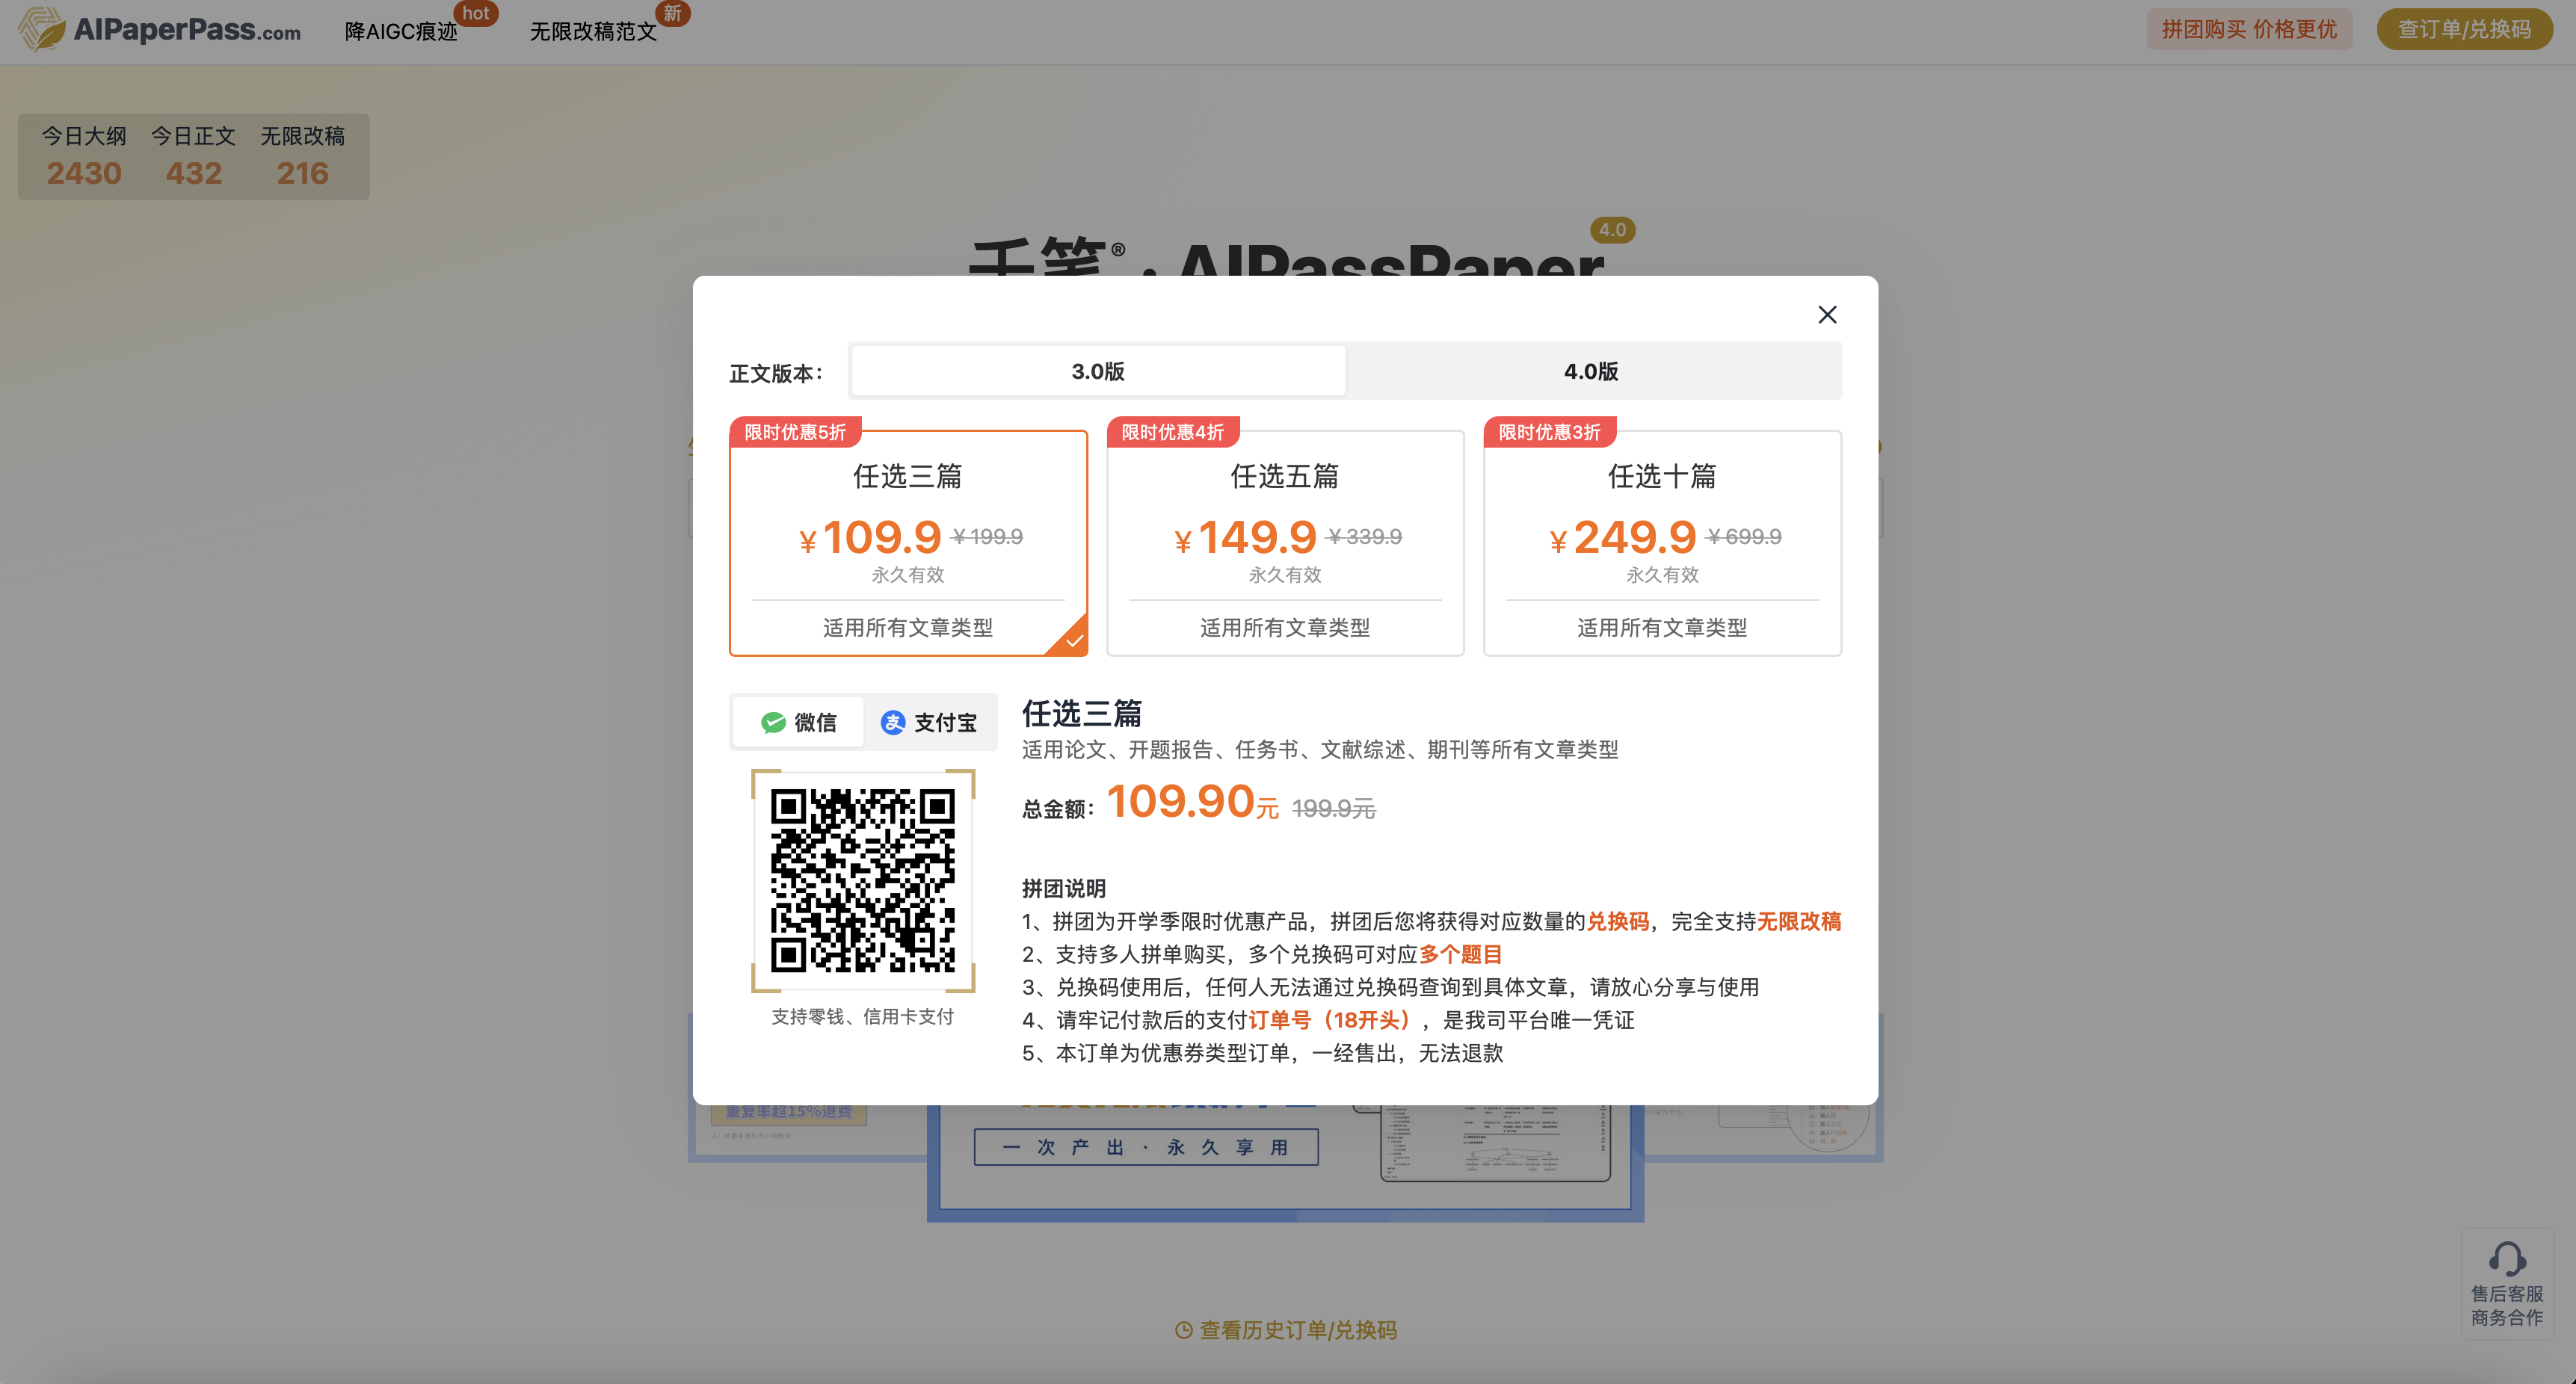The height and width of the screenshot is (1384, 2576).
Task: Click the crossed-out ¥339.9 original price
Action: point(1364,537)
